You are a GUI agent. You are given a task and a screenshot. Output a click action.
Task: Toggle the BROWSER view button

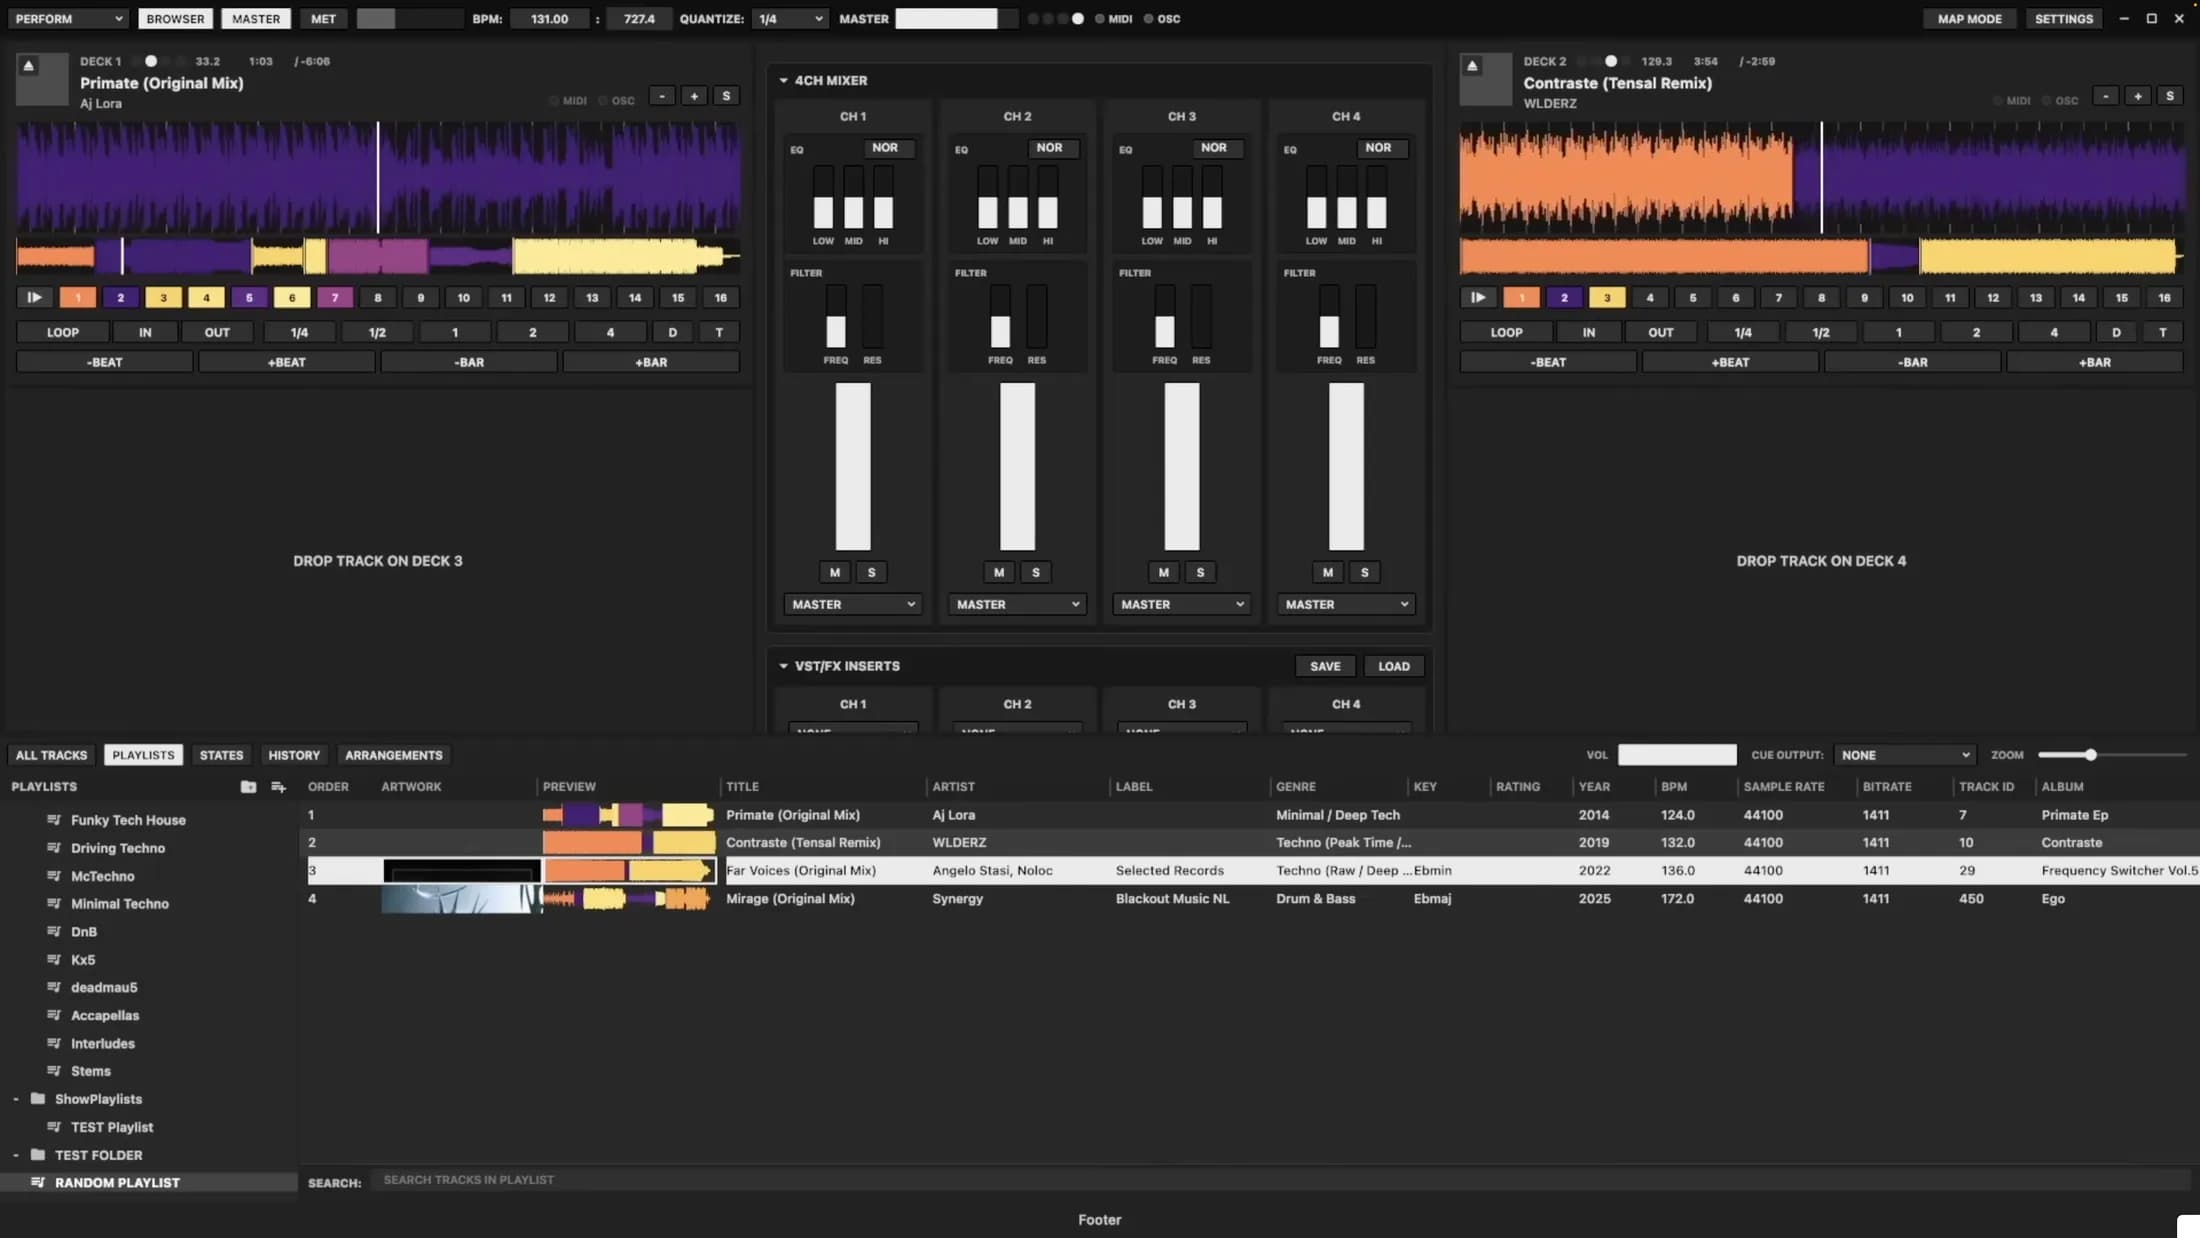point(175,19)
